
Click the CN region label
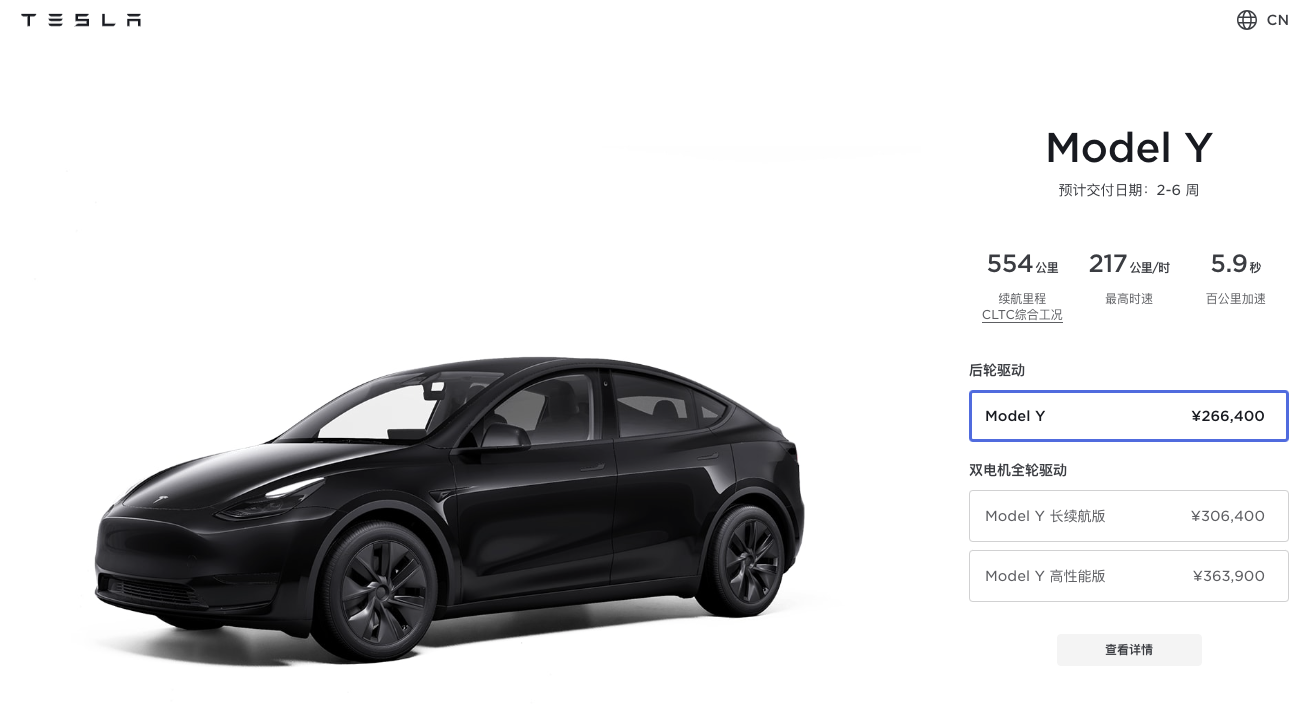[x=1277, y=20]
